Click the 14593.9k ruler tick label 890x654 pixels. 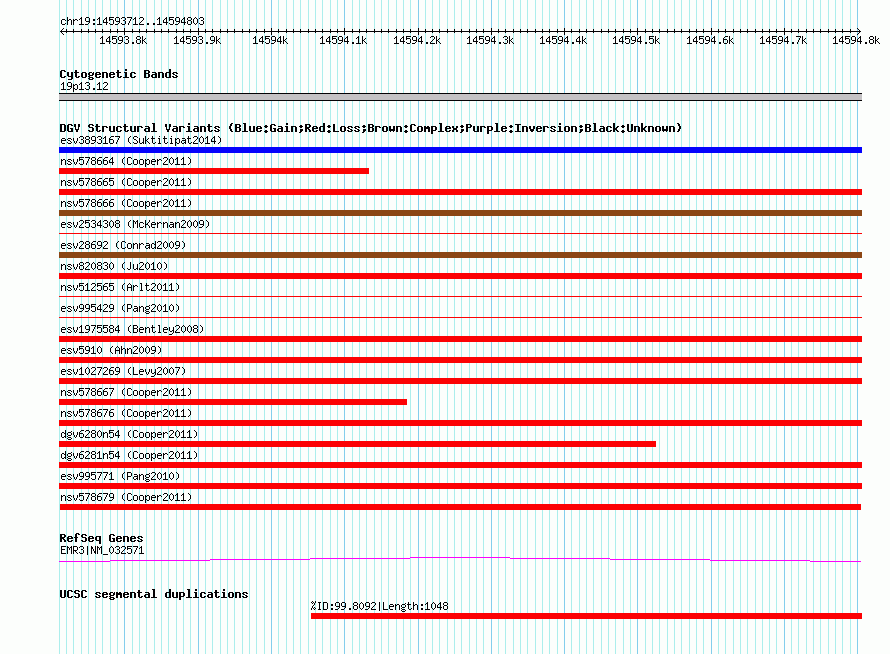tap(197, 40)
